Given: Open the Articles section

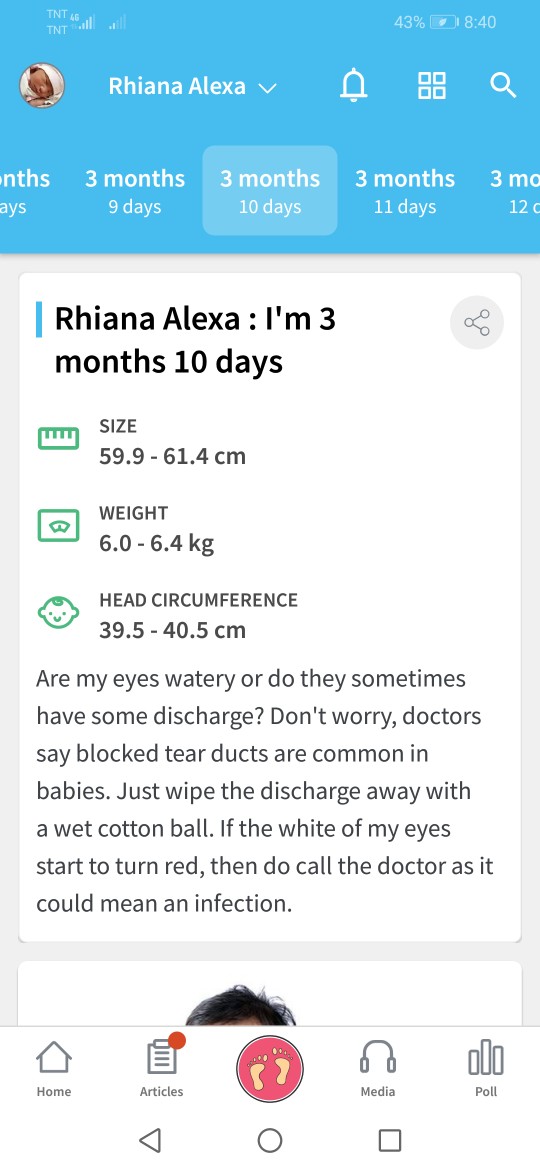Looking at the screenshot, I should (x=161, y=1069).
